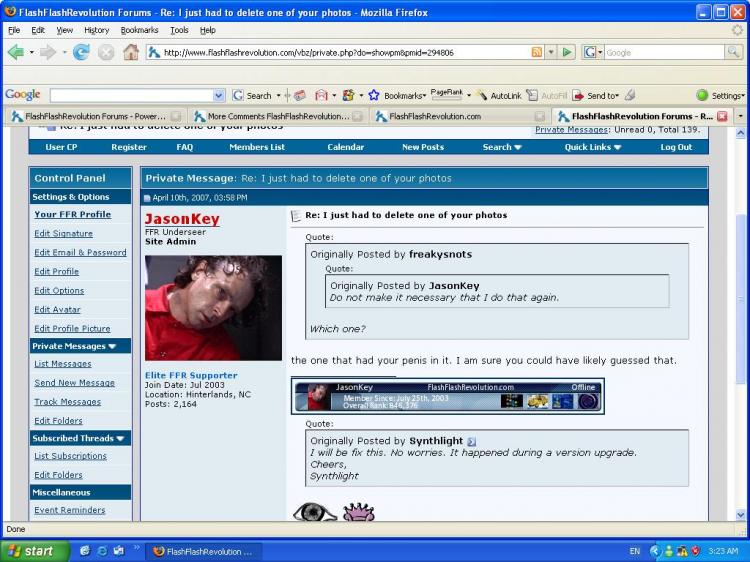750x562 pixels.
Task: Click the search magnifier icon
Action: point(732,52)
